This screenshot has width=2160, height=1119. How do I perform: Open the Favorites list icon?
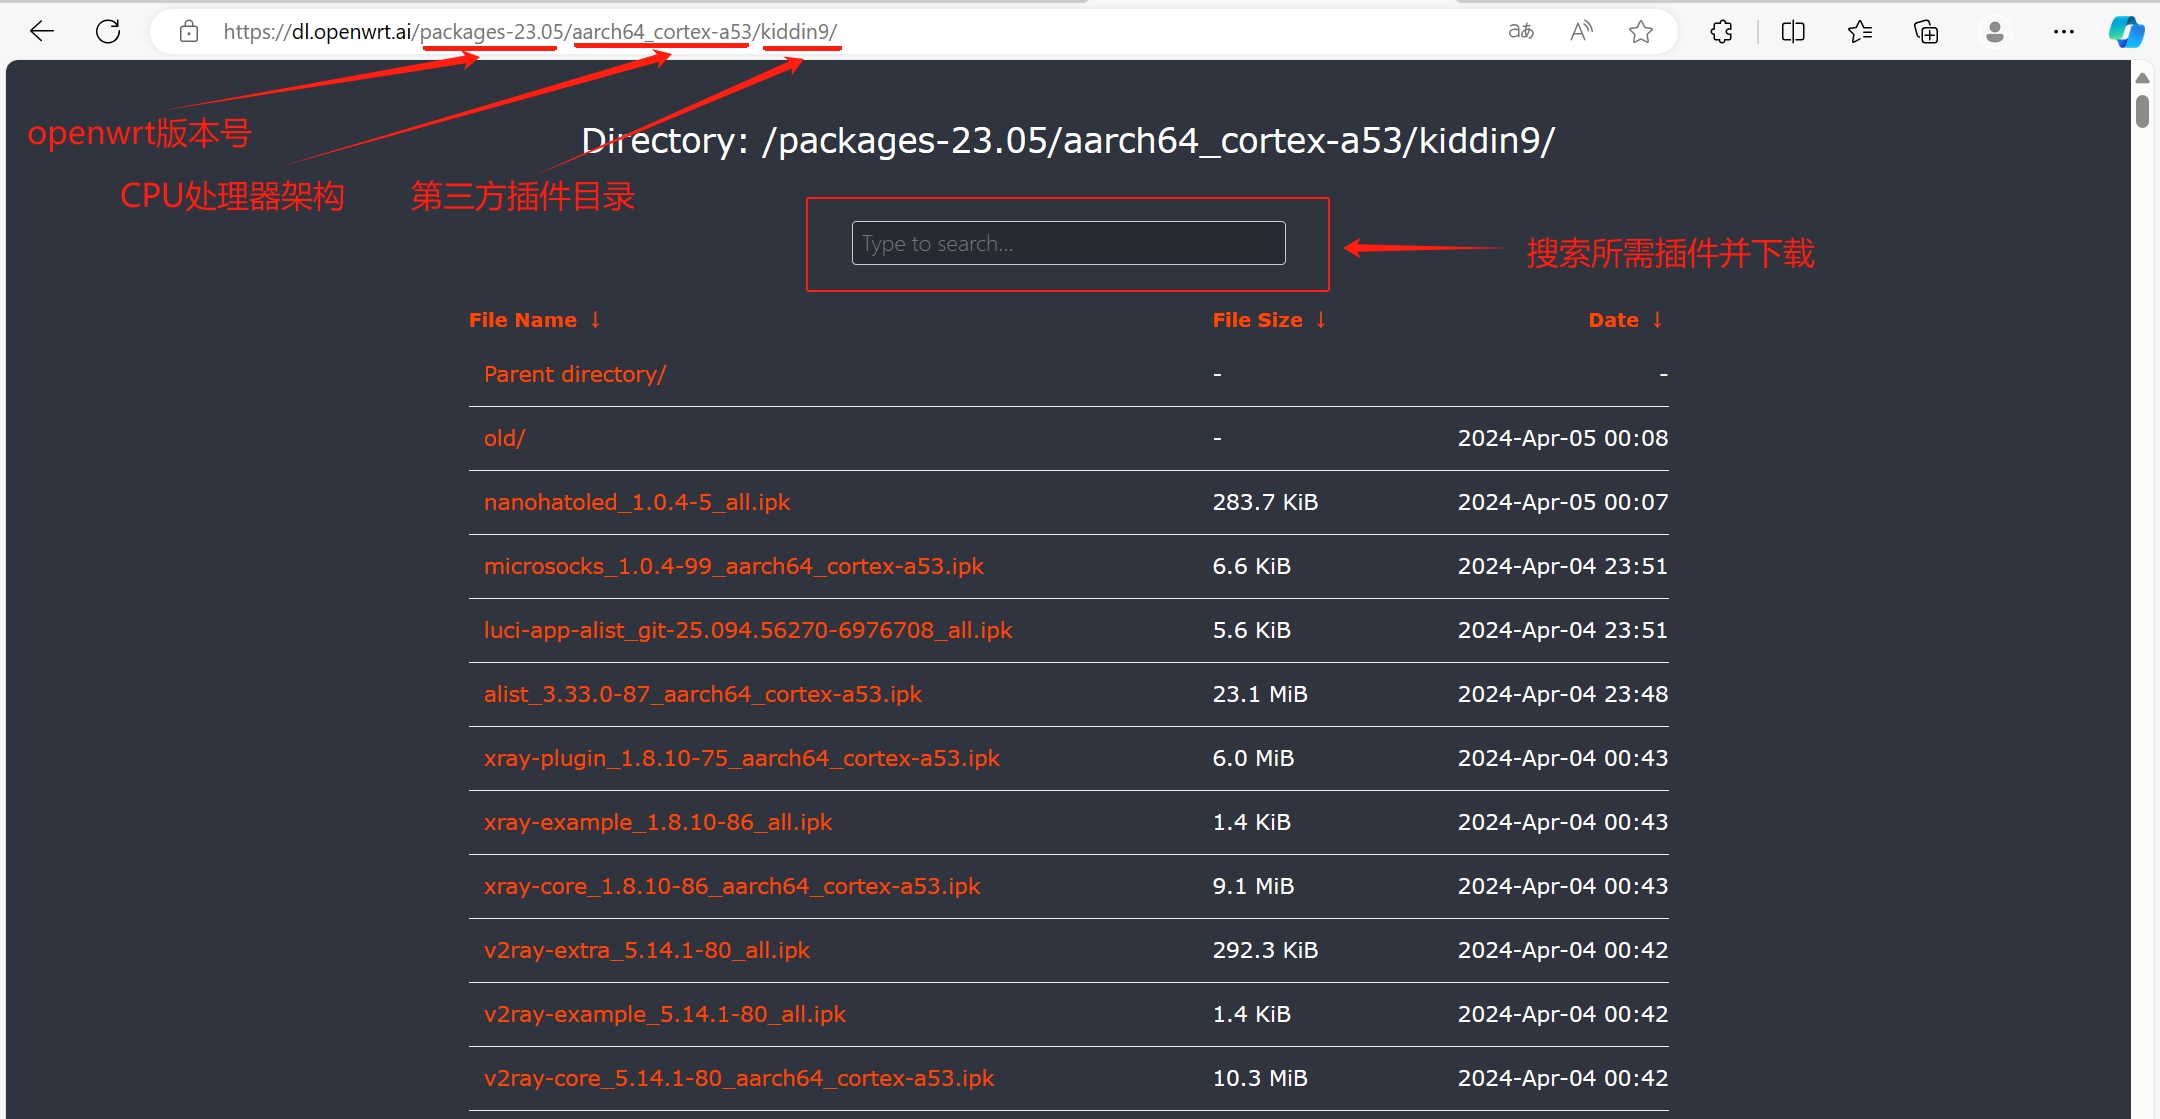click(x=1860, y=32)
